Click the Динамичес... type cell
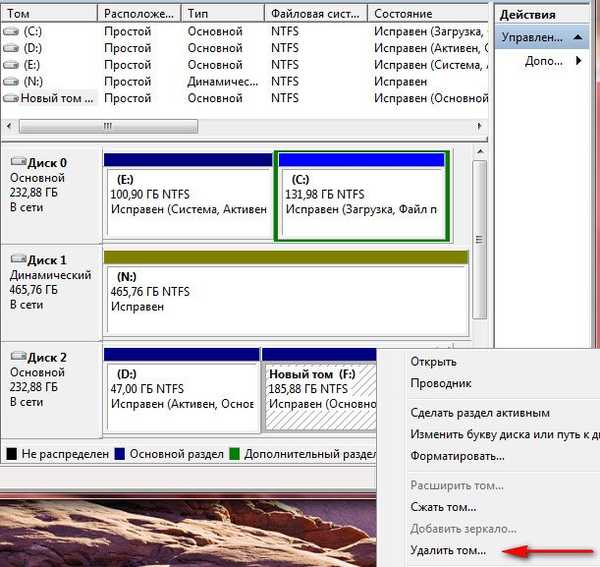The height and width of the screenshot is (567, 600). click(223, 81)
